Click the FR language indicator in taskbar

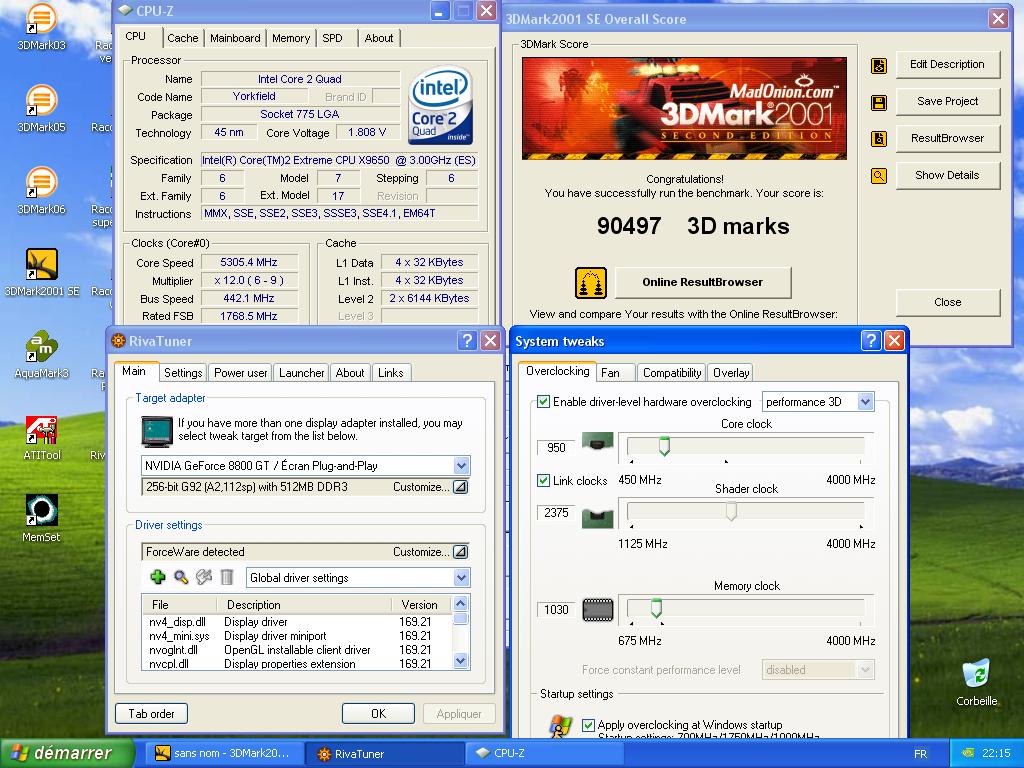pos(920,754)
